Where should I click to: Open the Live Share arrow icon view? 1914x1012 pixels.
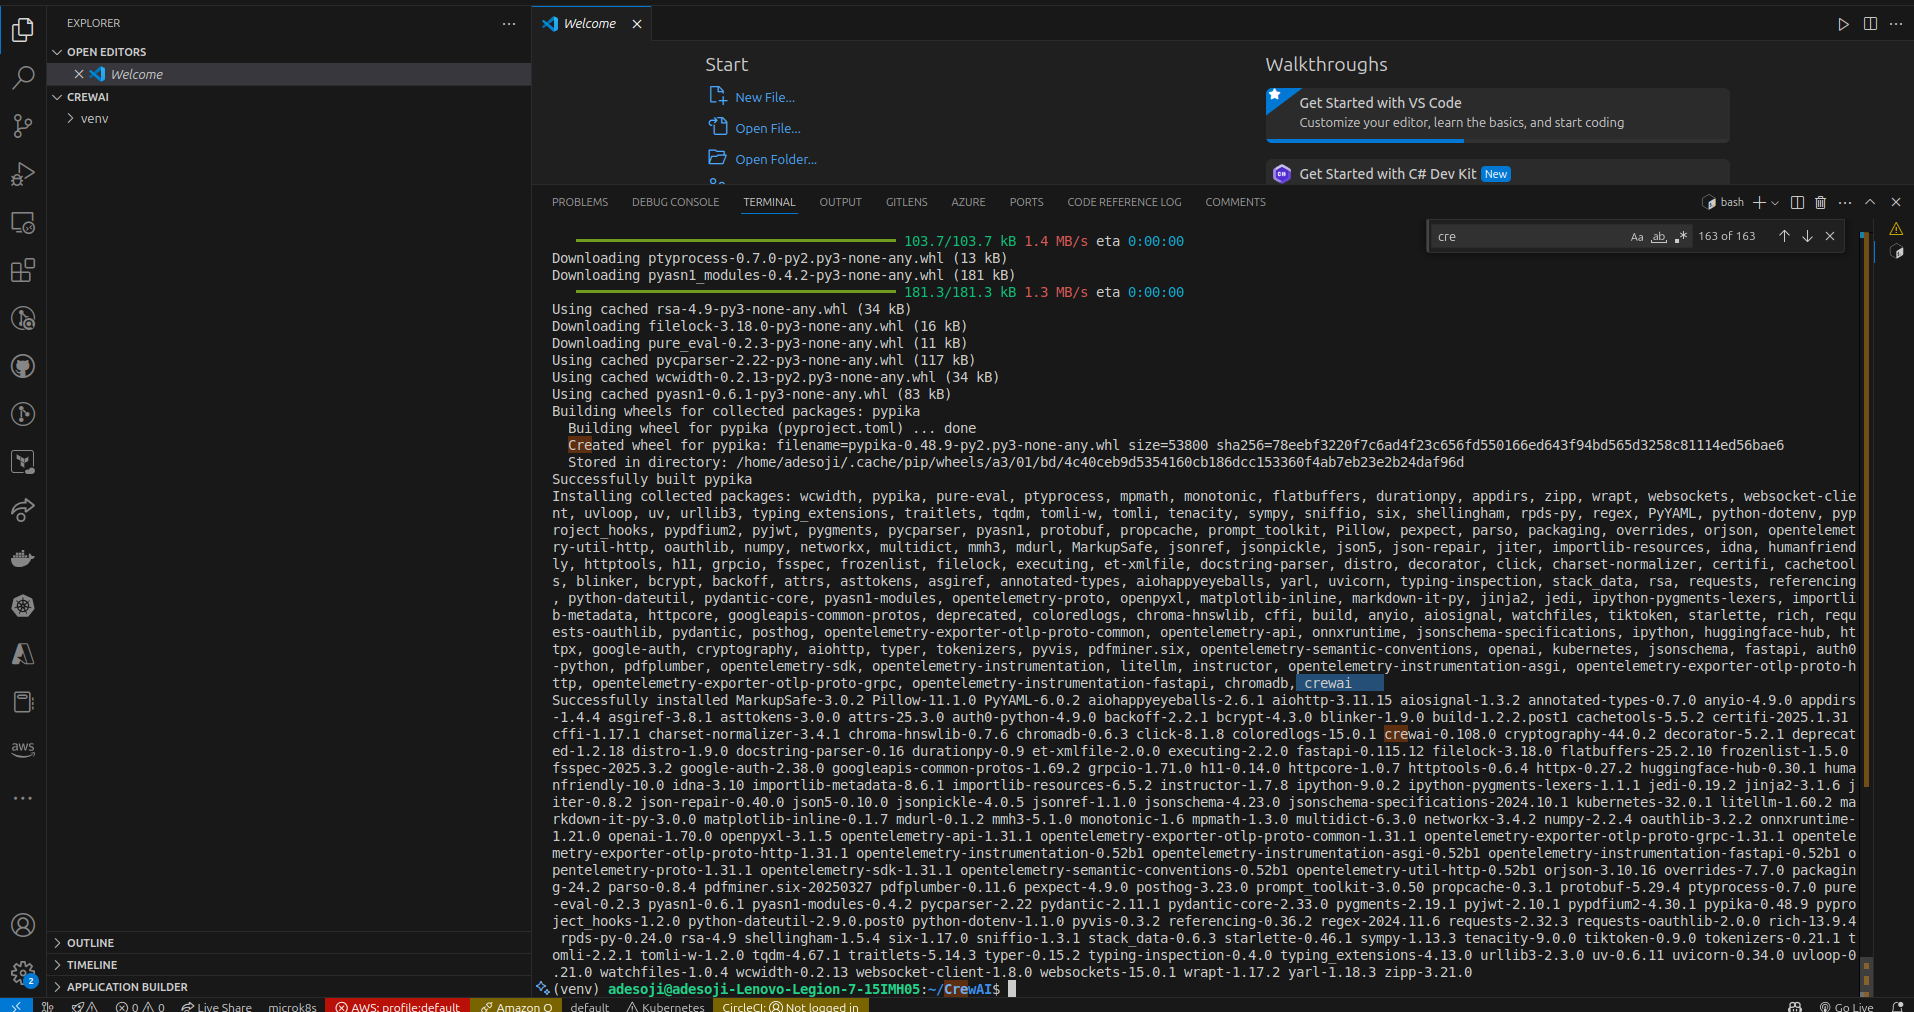23,510
